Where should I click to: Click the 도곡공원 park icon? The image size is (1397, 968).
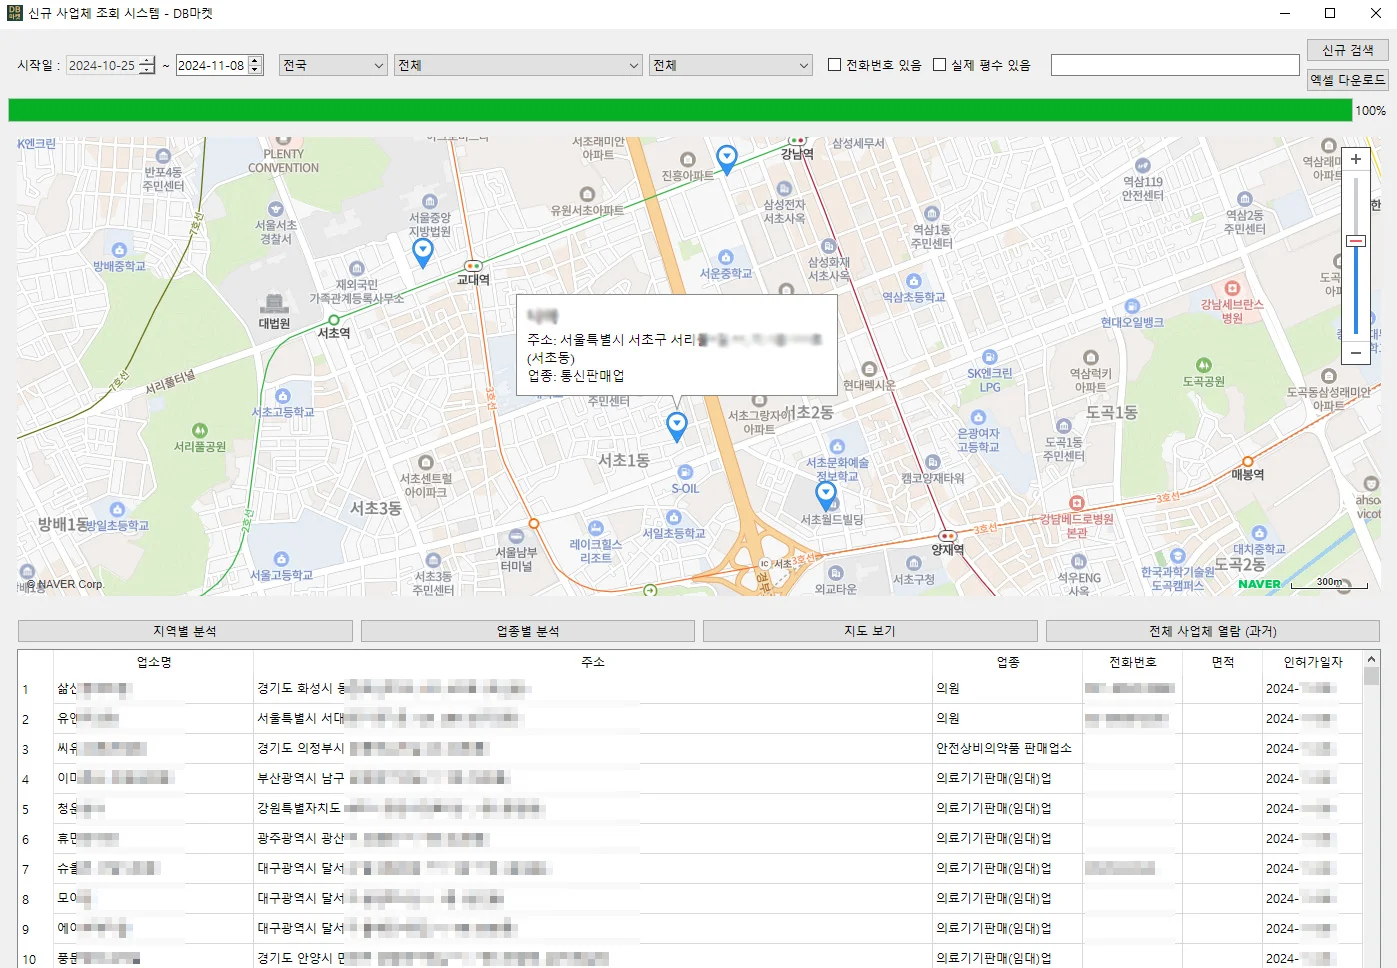1204,365
